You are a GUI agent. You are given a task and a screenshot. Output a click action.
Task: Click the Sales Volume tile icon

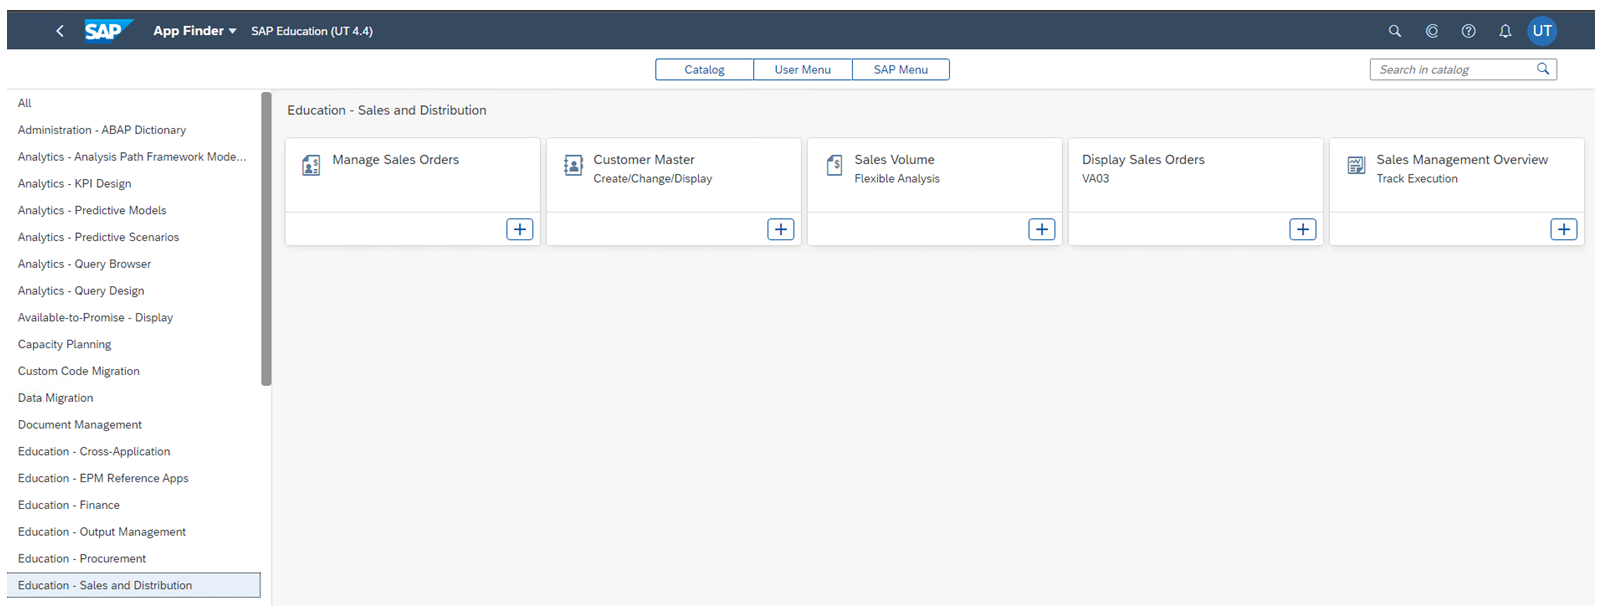(x=834, y=165)
